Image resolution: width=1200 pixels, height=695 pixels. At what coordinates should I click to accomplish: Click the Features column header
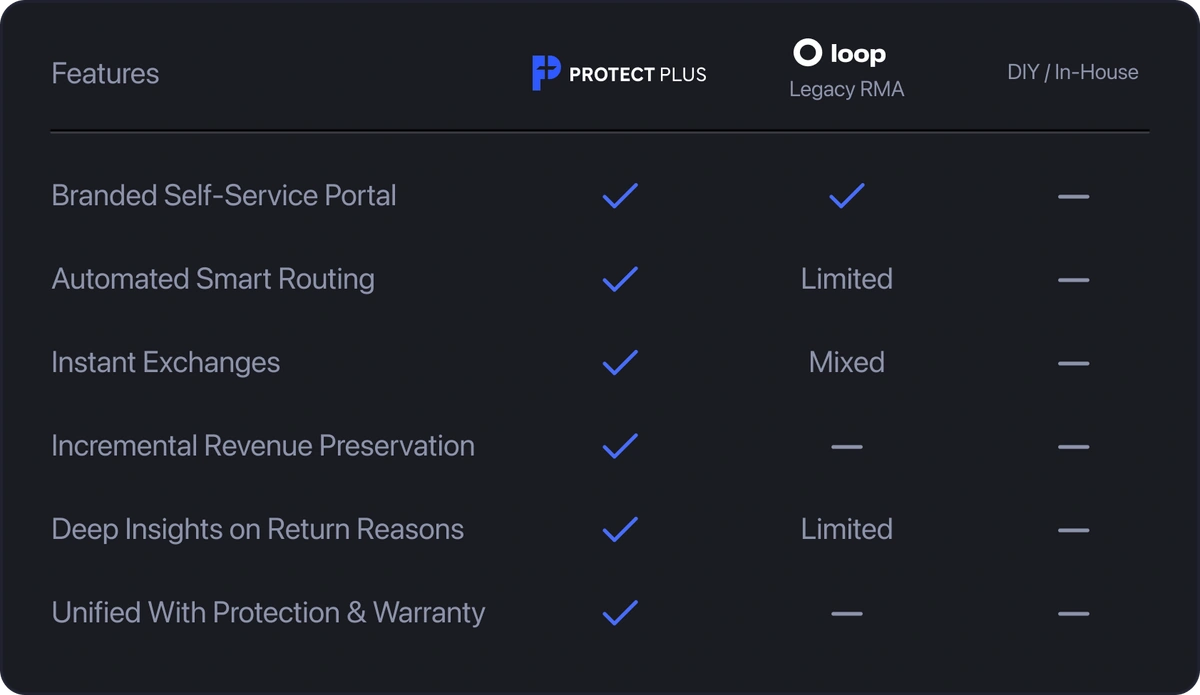coord(105,73)
